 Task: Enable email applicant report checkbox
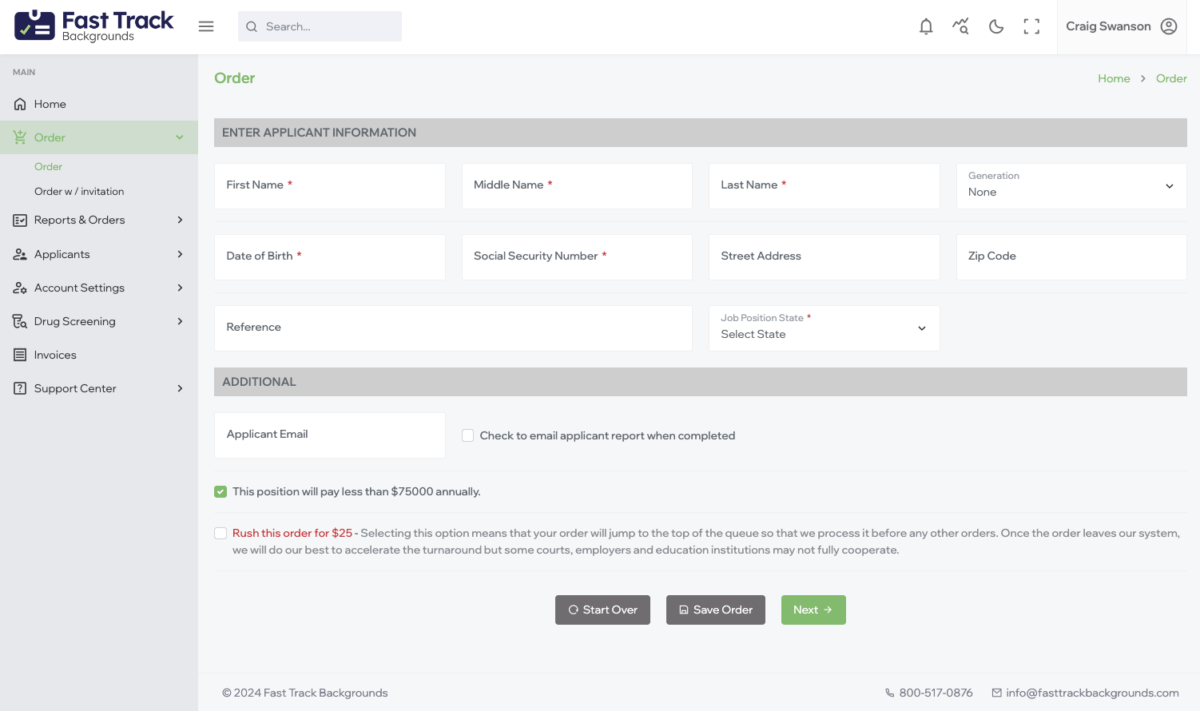pyautogui.click(x=468, y=436)
